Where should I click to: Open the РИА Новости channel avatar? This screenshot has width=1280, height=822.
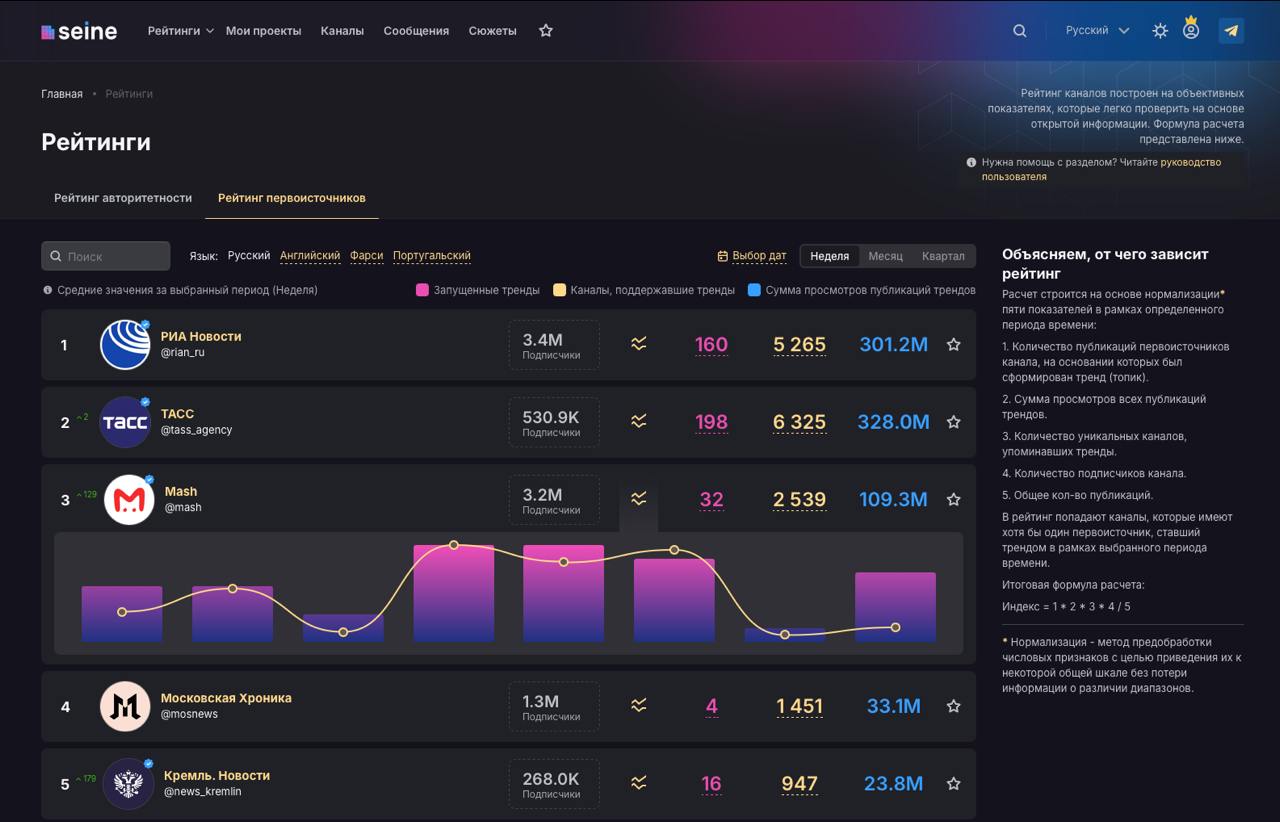pyautogui.click(x=125, y=345)
